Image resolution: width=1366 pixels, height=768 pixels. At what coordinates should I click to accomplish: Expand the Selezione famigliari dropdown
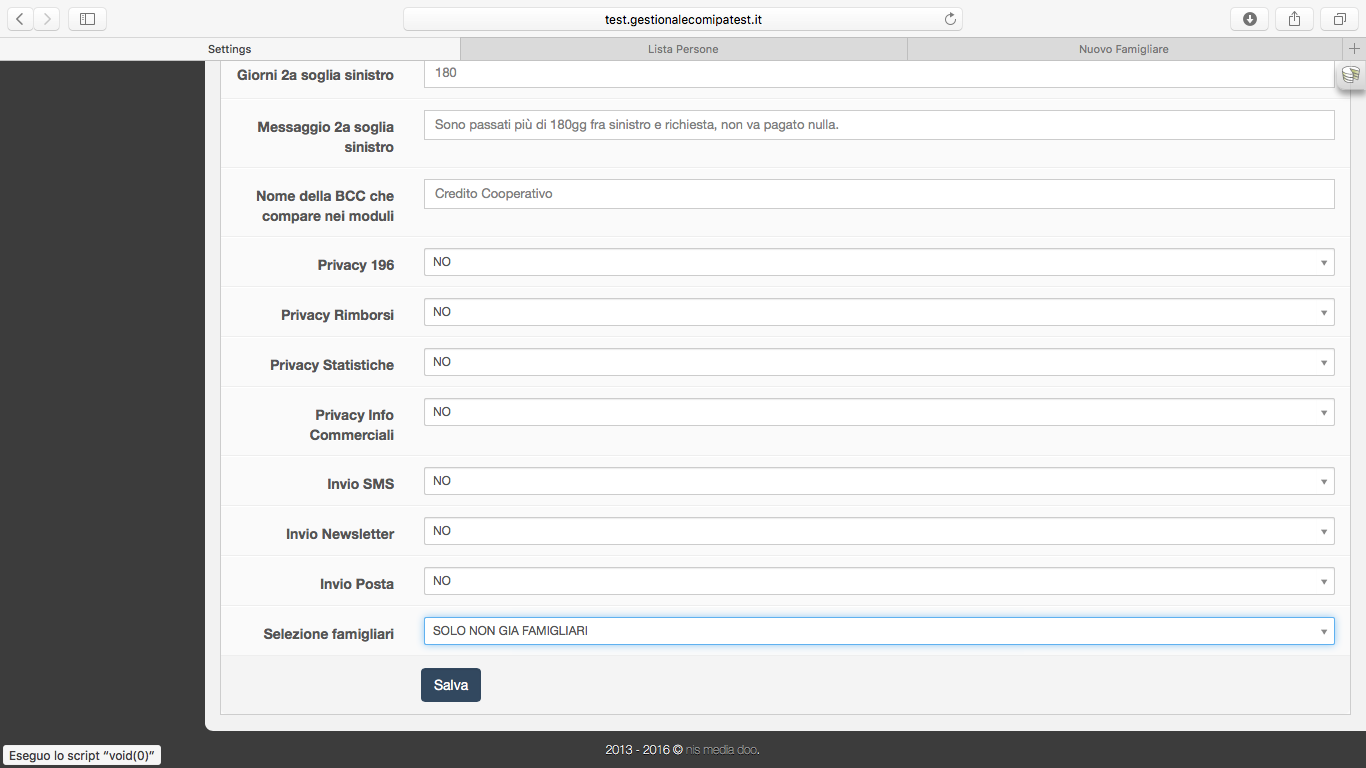click(x=879, y=631)
